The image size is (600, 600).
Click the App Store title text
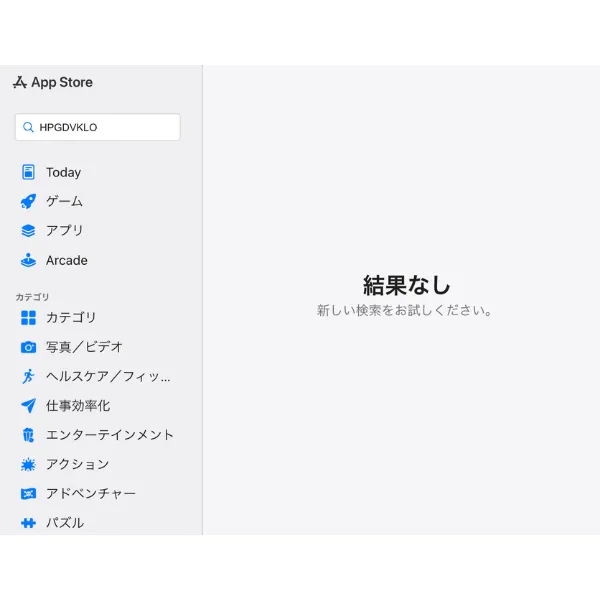pyautogui.click(x=62, y=82)
